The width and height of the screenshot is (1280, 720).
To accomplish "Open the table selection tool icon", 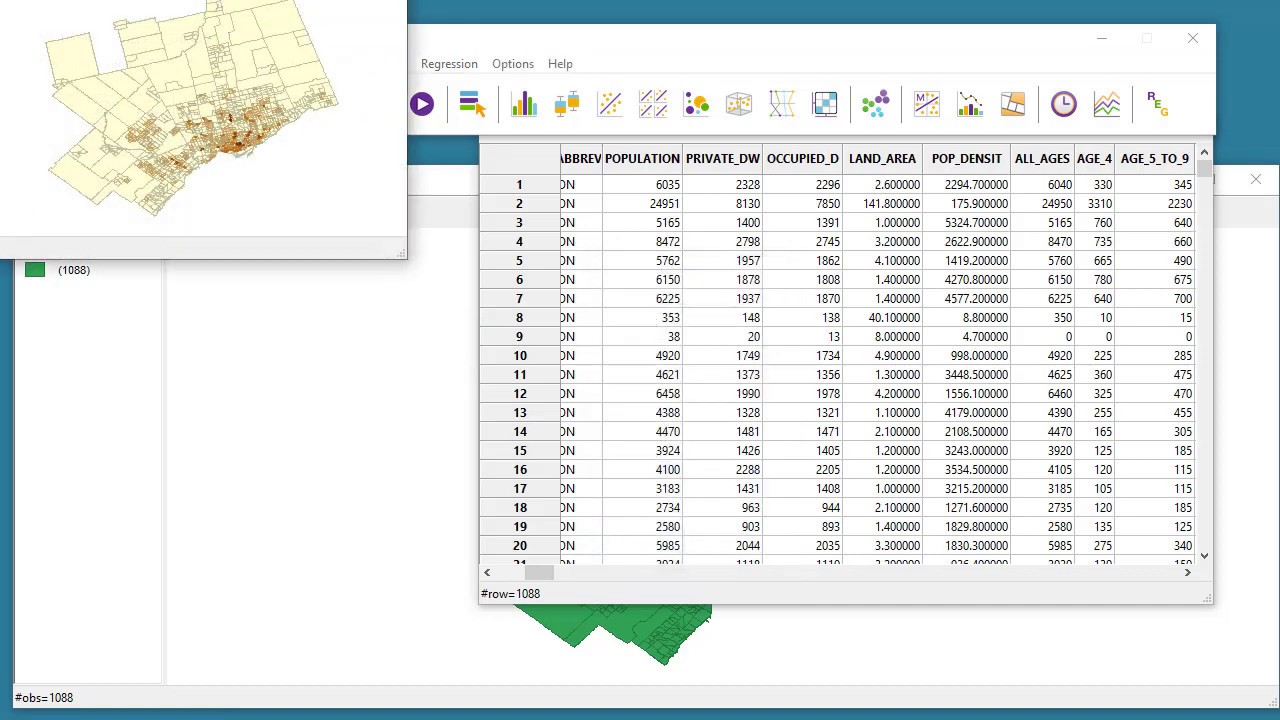I will pos(472,104).
